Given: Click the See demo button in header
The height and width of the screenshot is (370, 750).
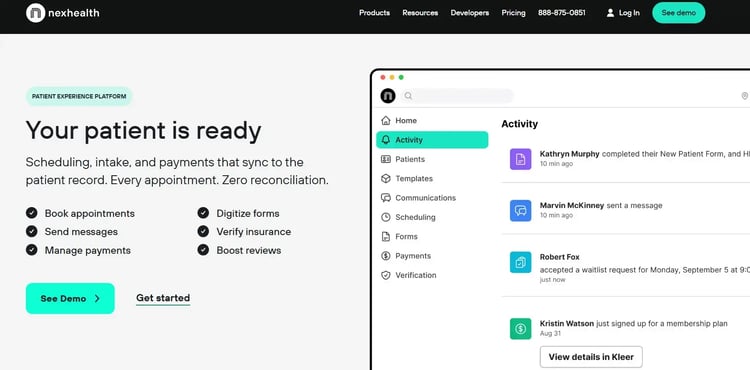Looking at the screenshot, I should (679, 13).
